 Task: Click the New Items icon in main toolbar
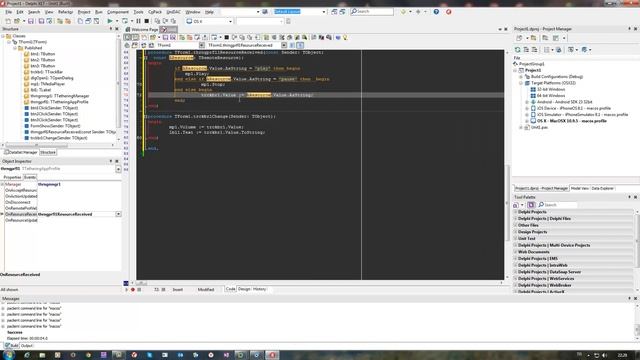[x=8, y=21]
